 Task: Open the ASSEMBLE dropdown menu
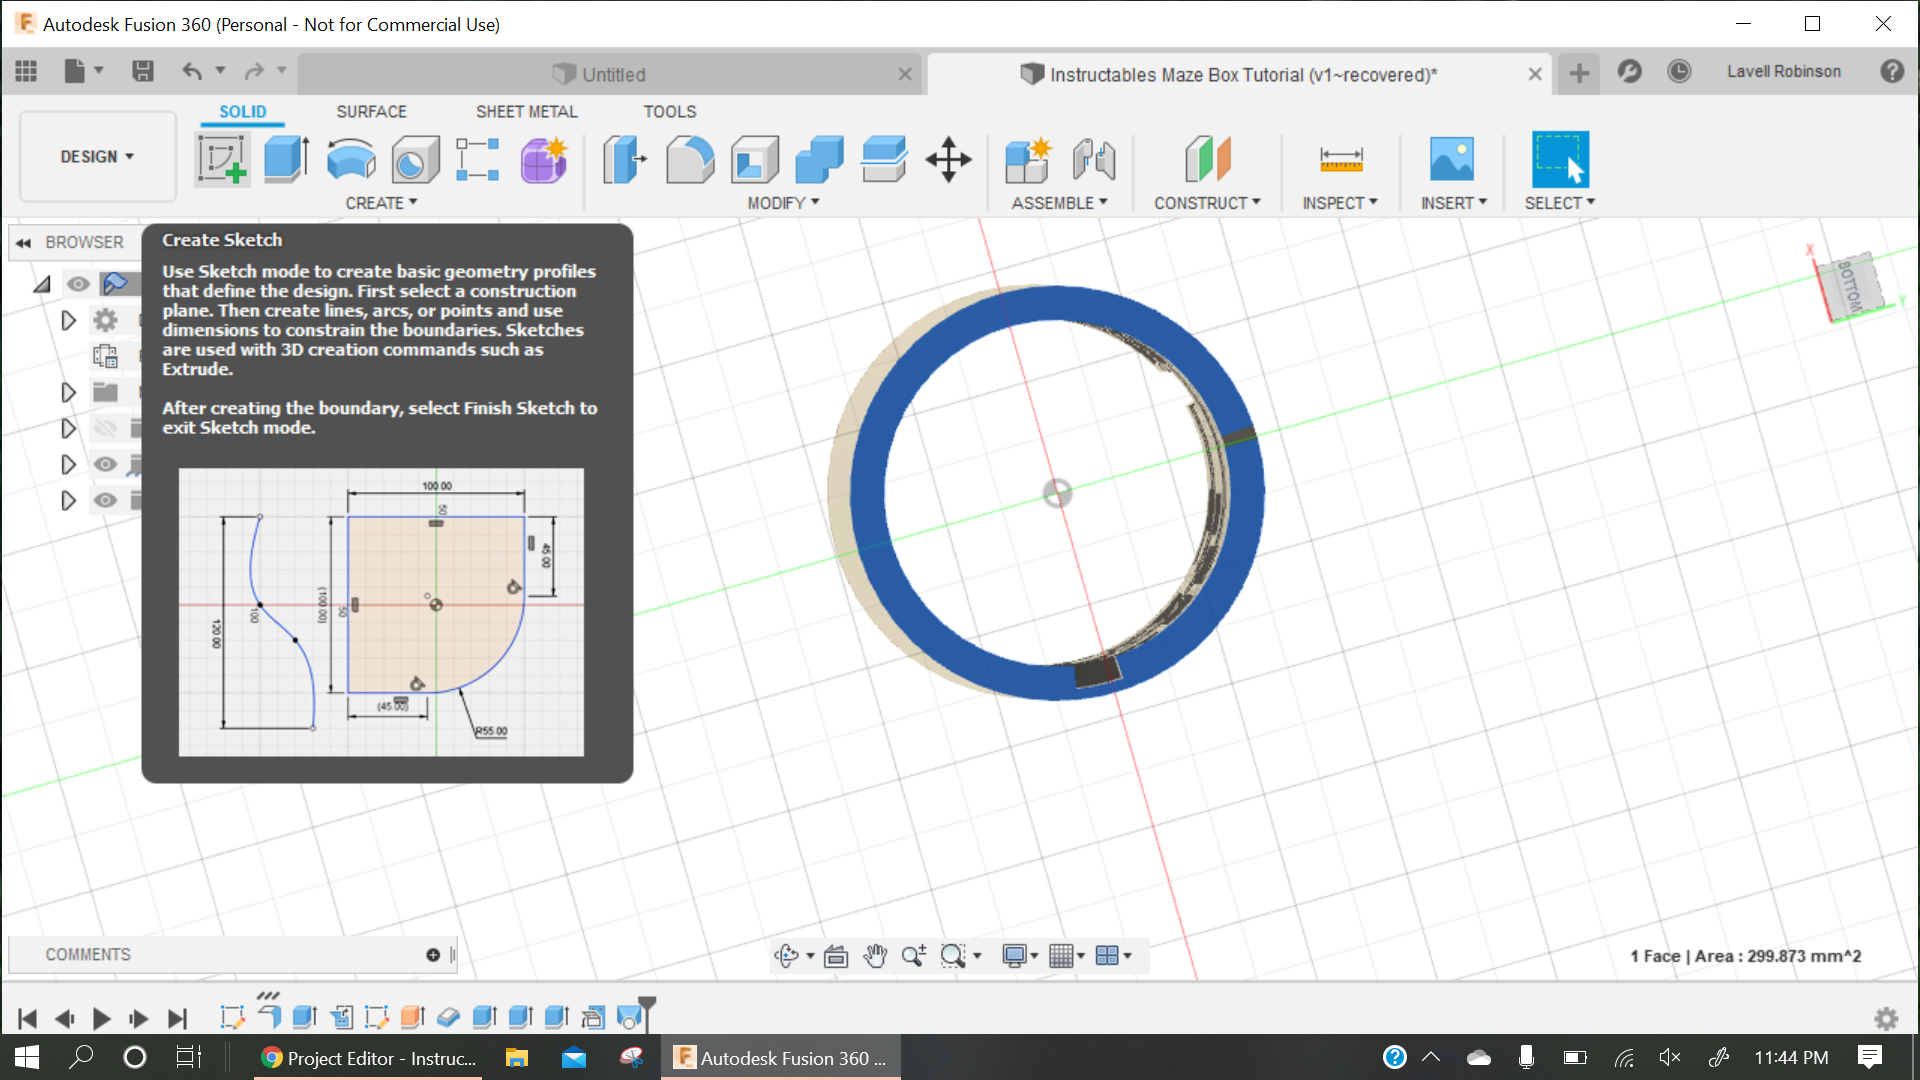1059,203
